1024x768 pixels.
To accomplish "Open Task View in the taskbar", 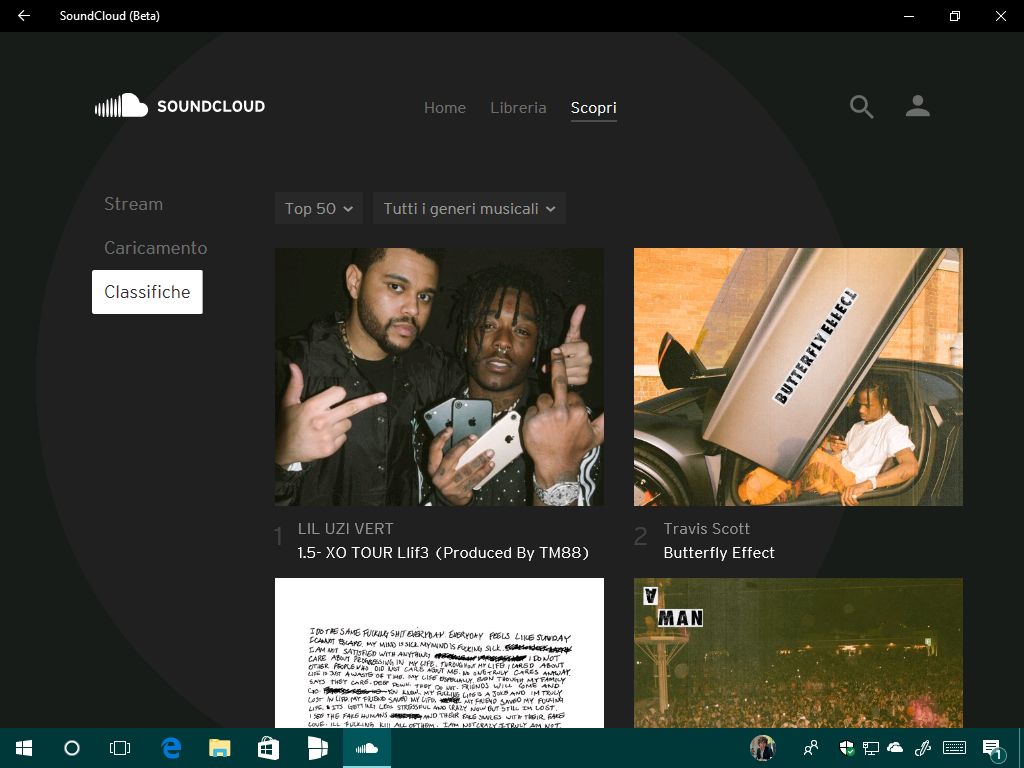I will [x=120, y=748].
